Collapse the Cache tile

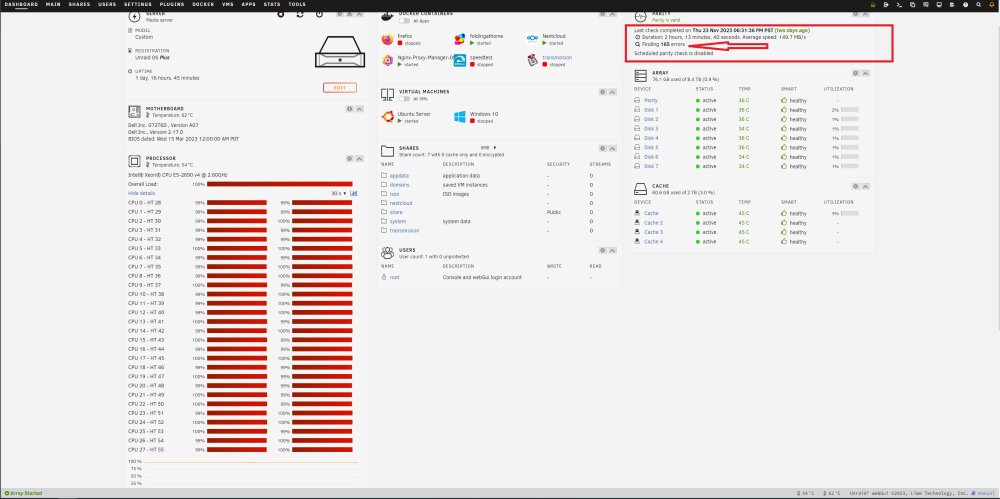(x=865, y=186)
